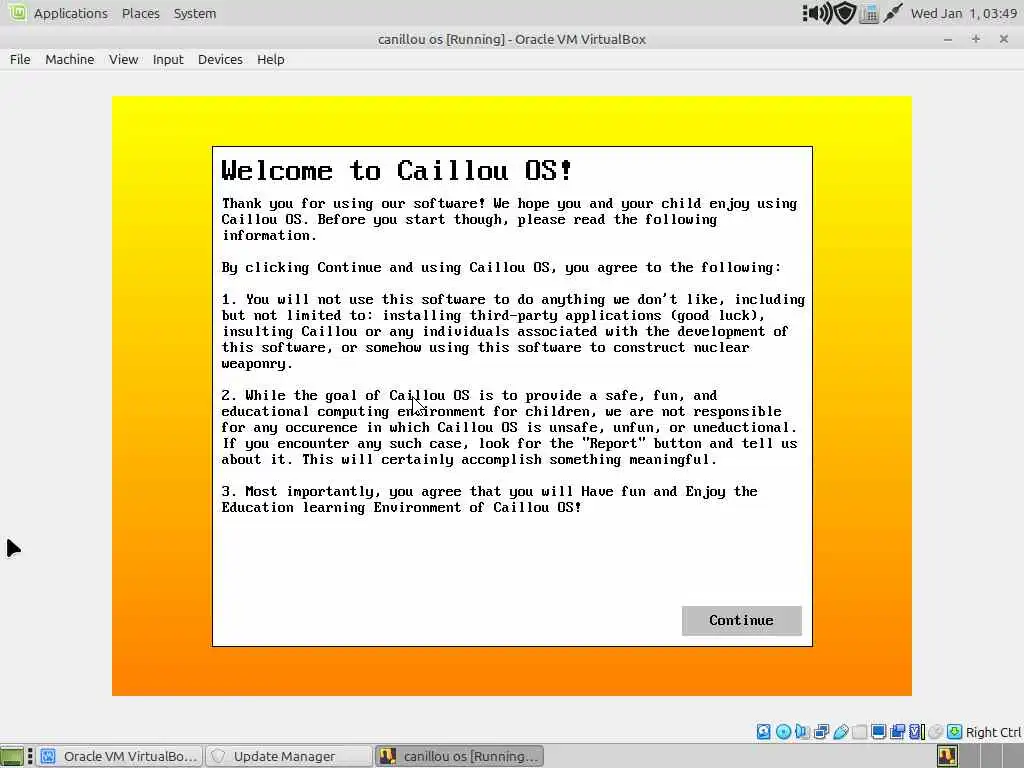Click the greyed mouse integration indicator
The height and width of the screenshot is (768, 1024).
coord(936,732)
